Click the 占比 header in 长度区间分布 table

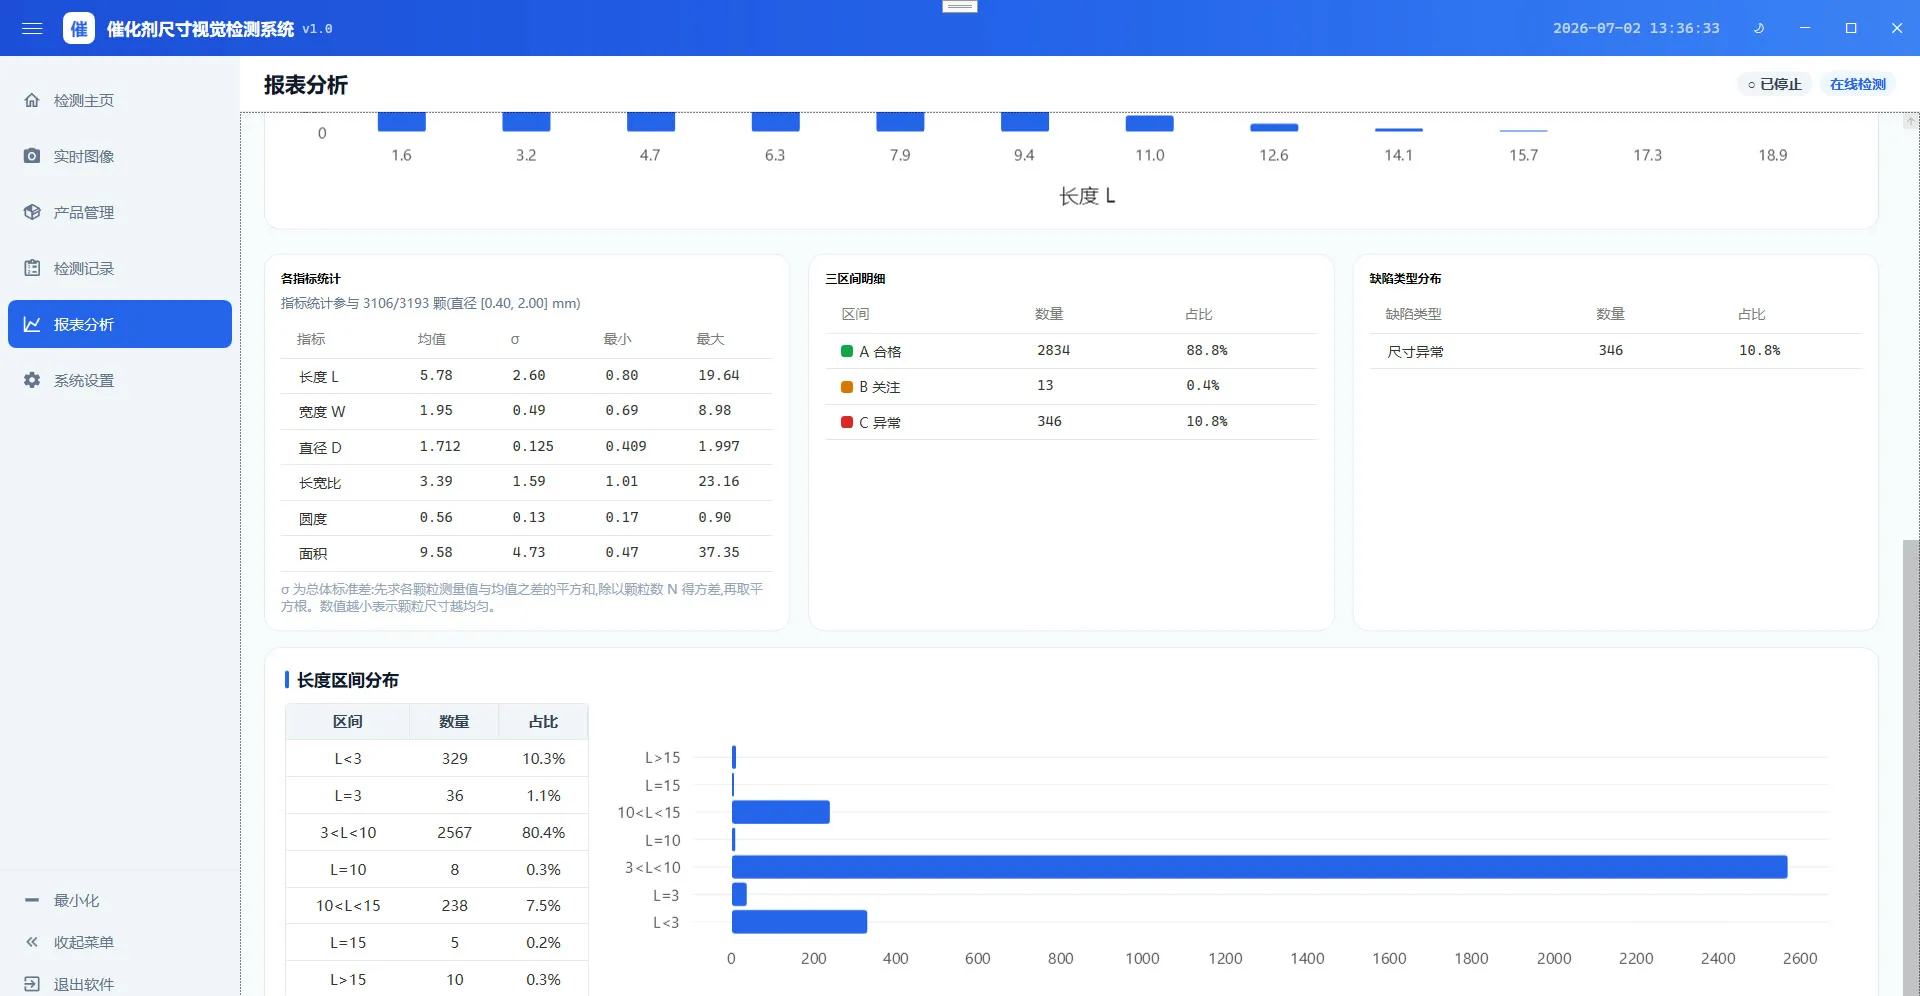[x=543, y=721]
